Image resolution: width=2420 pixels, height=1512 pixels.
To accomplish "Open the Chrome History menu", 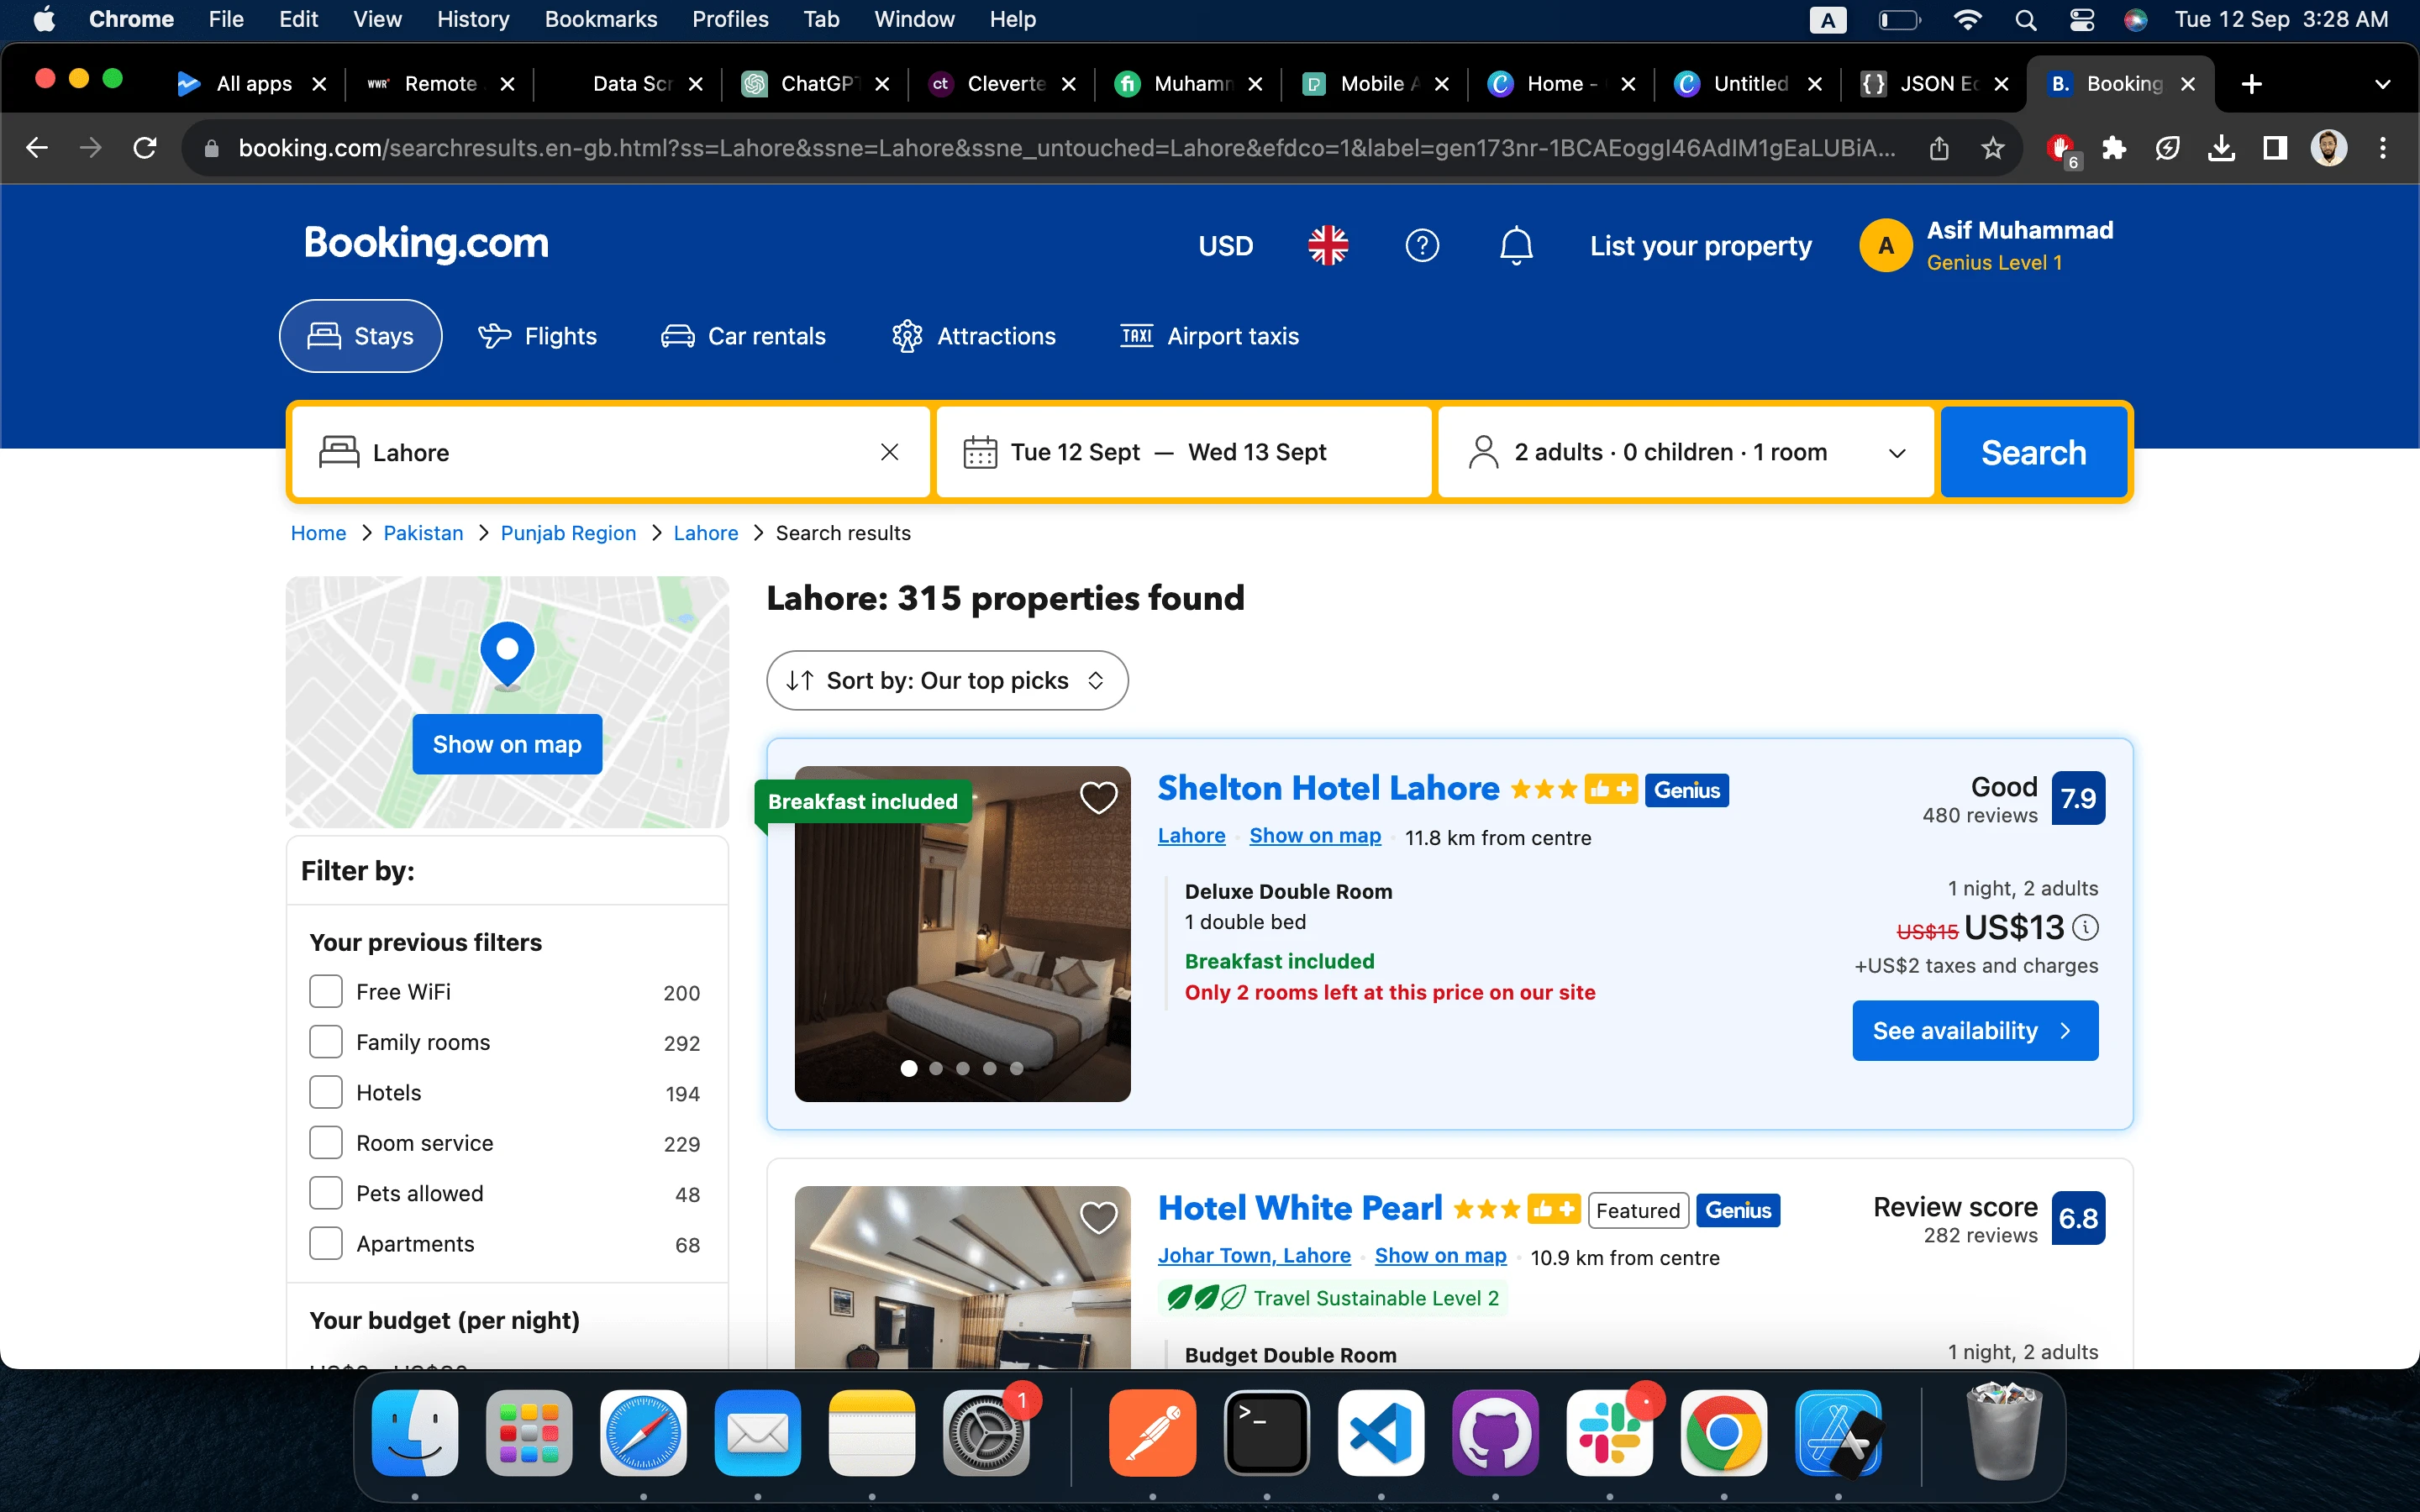I will [x=472, y=20].
